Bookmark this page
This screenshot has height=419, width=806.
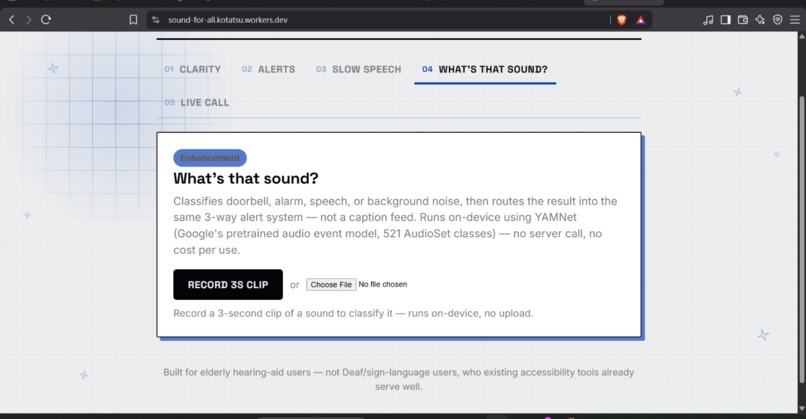pos(133,20)
